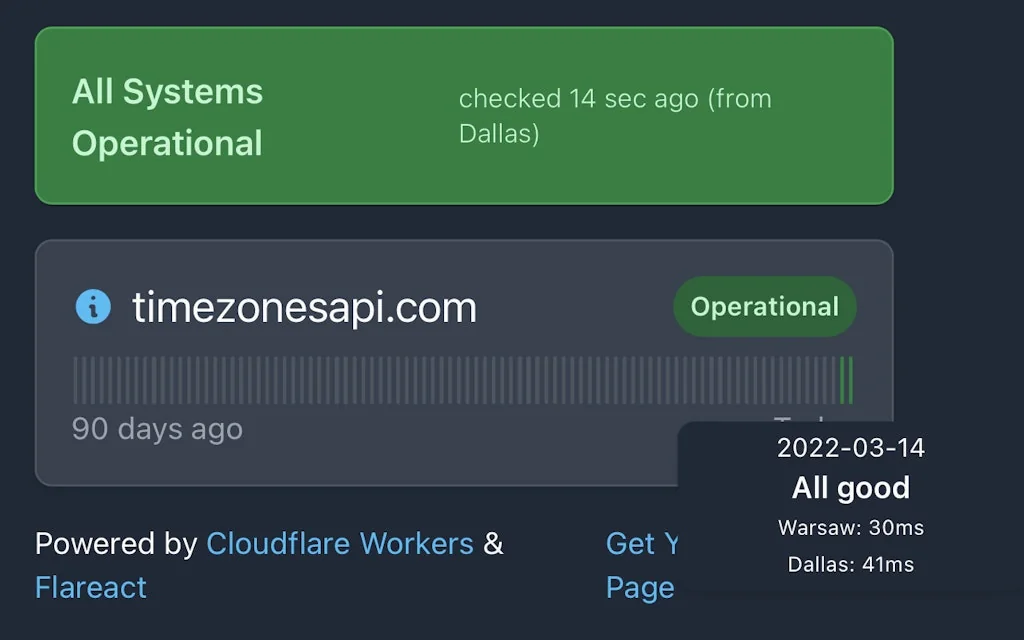Open the Cloudflare Workers link
Viewport: 1024px width, 640px height.
click(340, 543)
